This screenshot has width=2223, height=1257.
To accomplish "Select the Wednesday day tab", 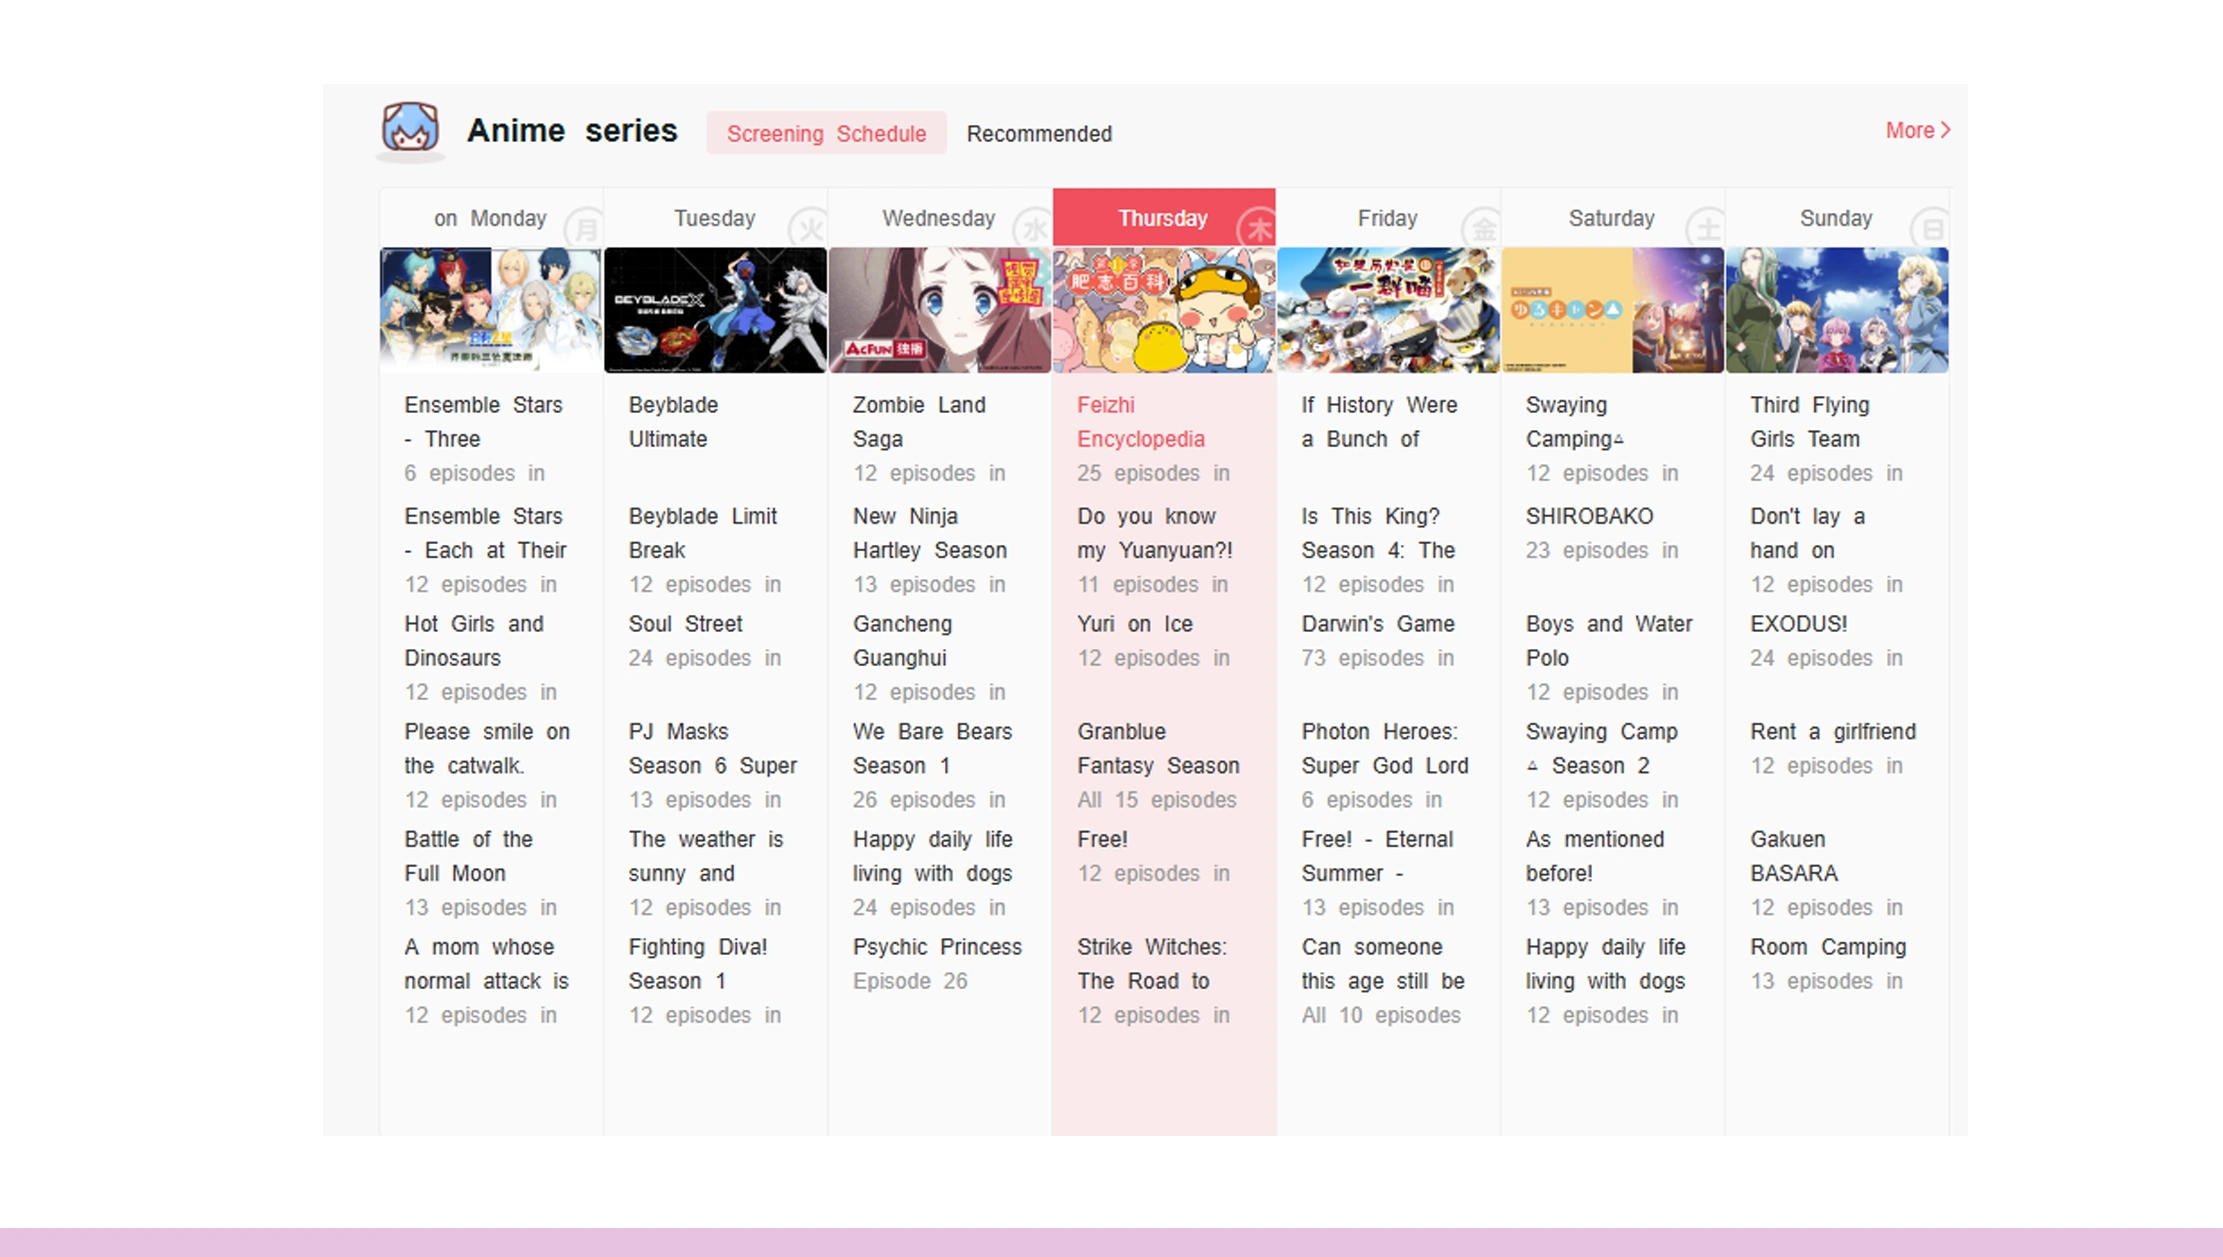I will click(x=938, y=218).
